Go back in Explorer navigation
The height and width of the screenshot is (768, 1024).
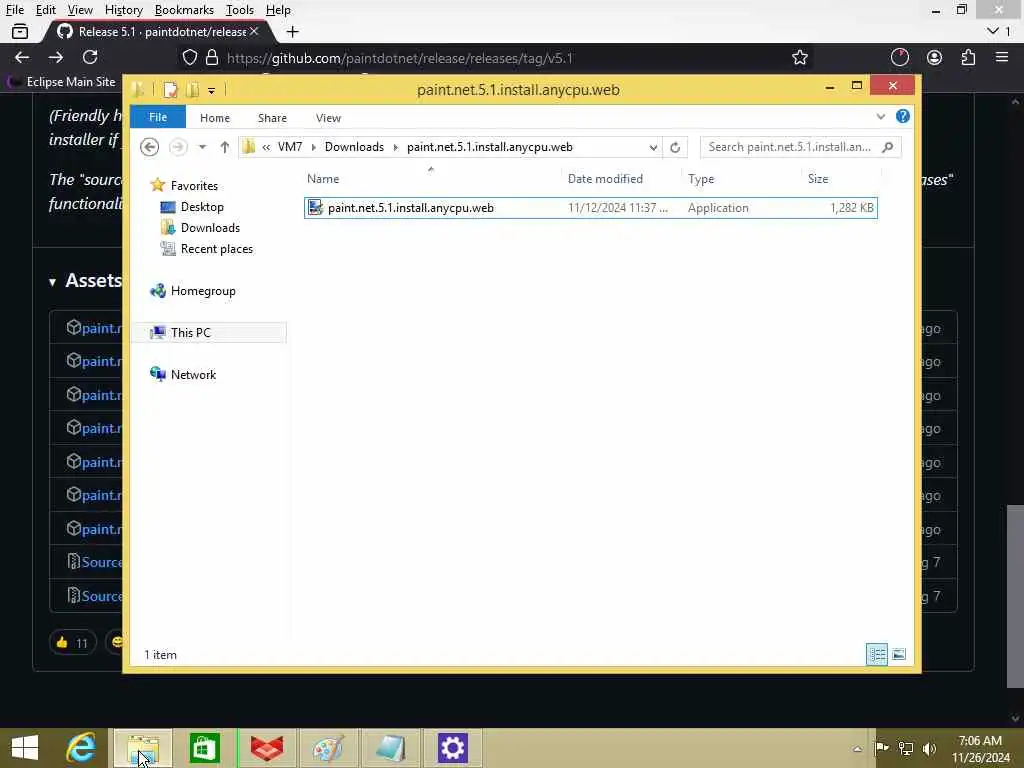150,147
